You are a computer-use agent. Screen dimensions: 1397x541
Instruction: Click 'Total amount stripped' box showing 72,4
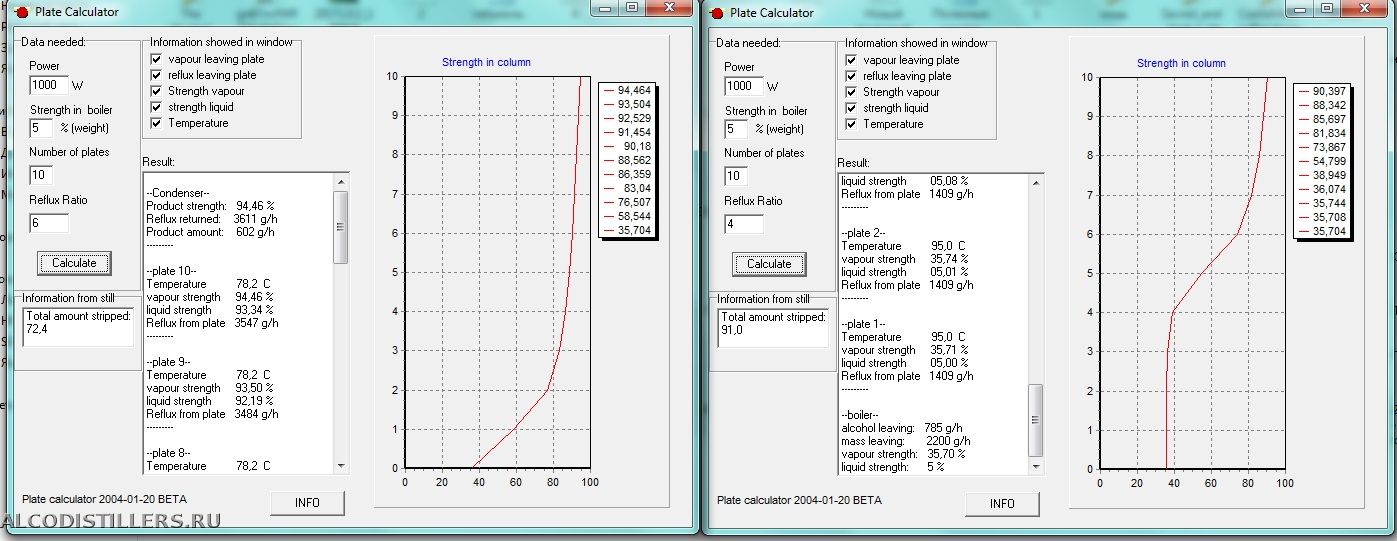78,327
